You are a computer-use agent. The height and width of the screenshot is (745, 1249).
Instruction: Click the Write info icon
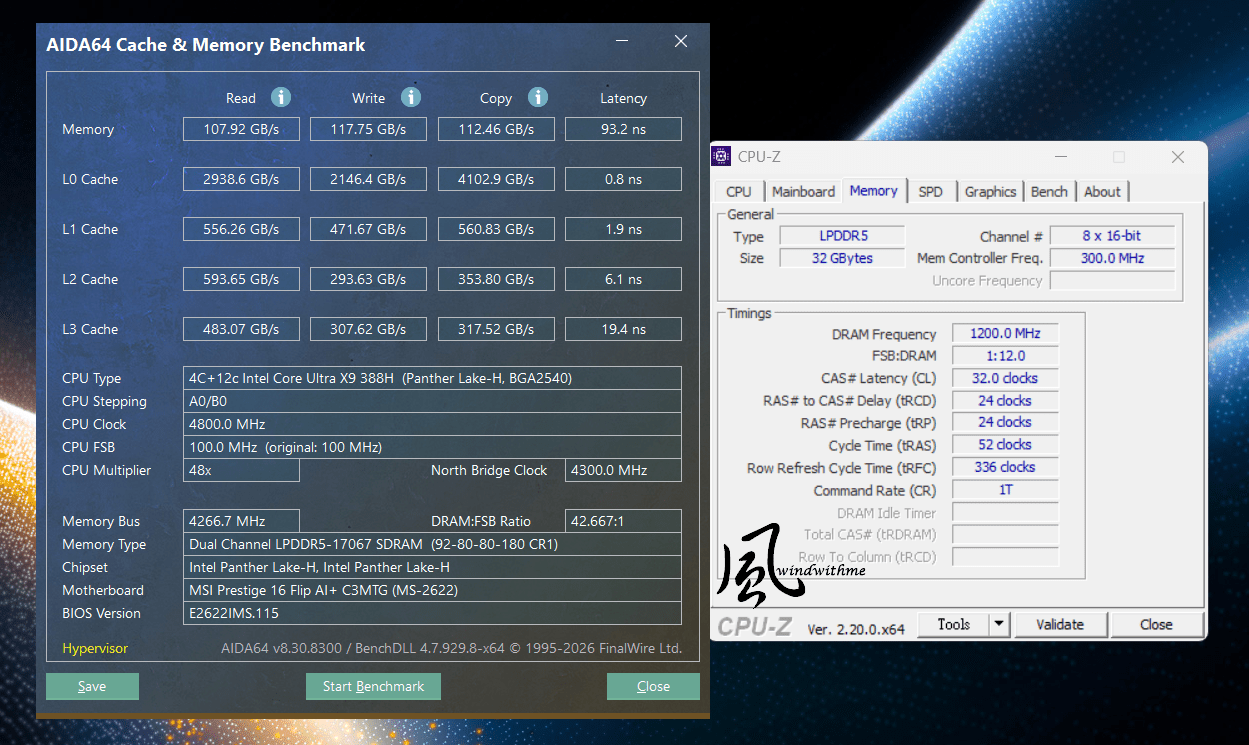pos(411,97)
